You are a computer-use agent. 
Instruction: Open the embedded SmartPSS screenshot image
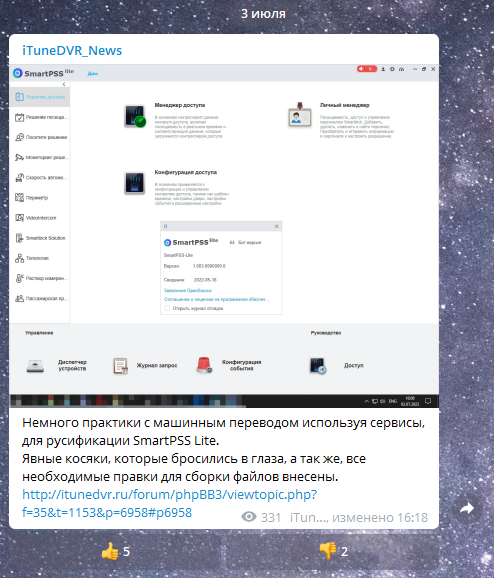click(x=224, y=236)
